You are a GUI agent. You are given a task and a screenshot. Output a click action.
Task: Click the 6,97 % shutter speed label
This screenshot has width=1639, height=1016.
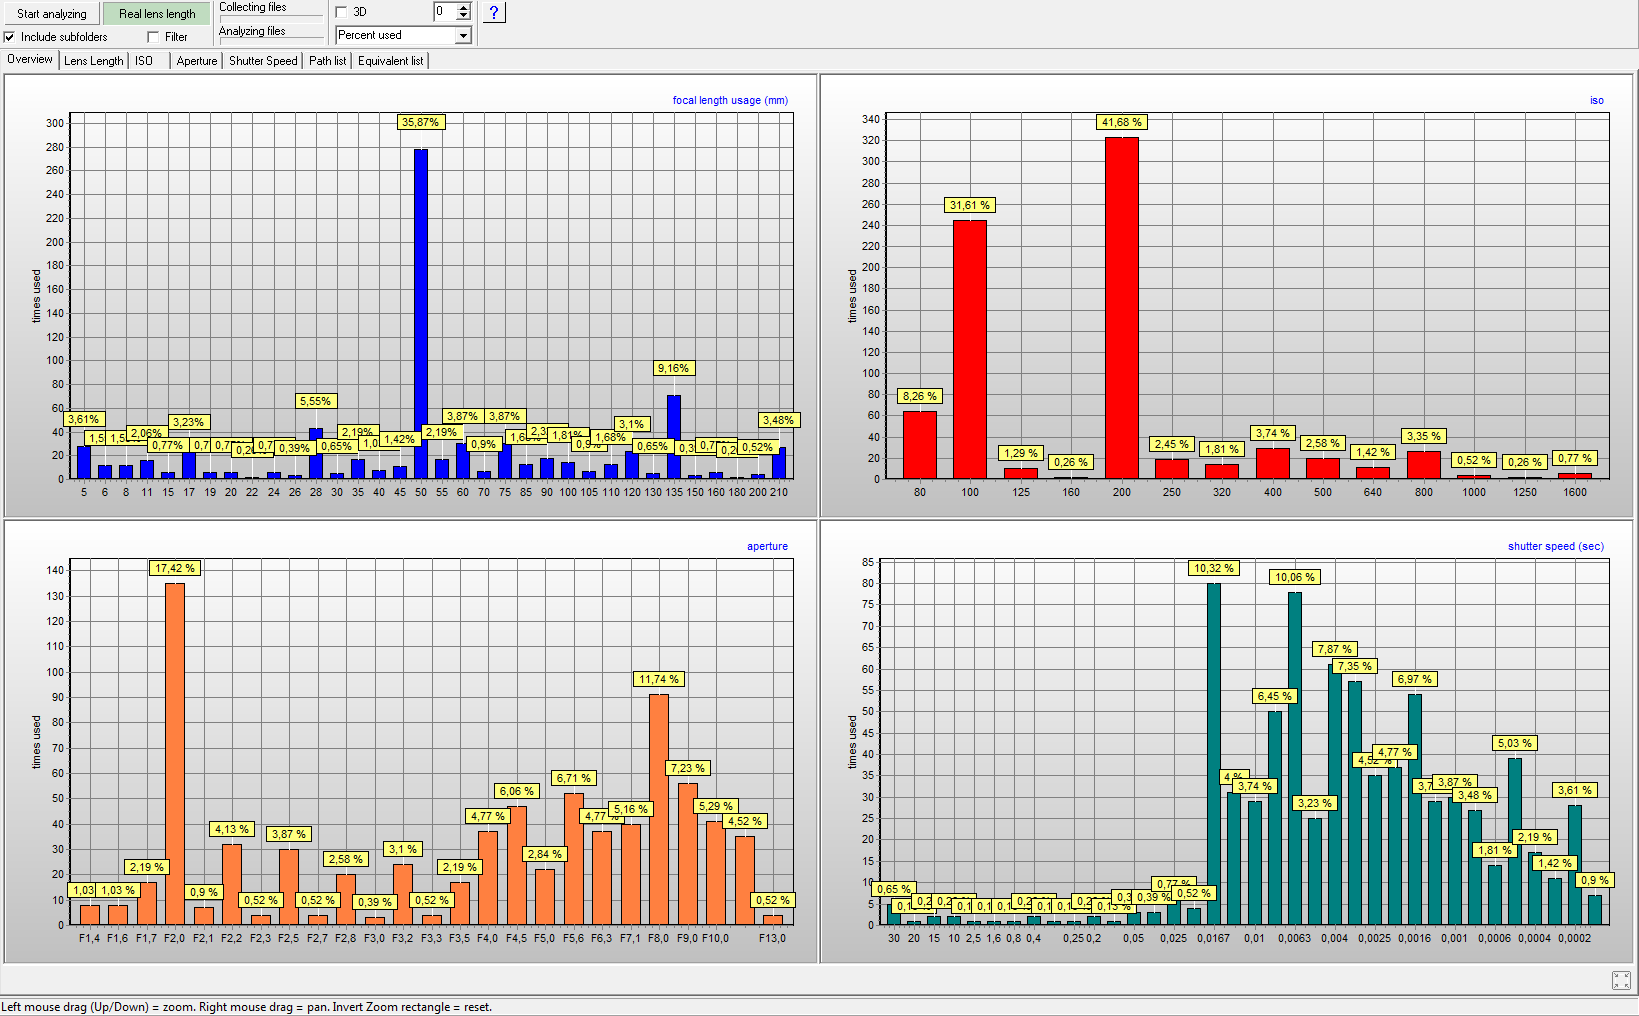(x=1415, y=679)
